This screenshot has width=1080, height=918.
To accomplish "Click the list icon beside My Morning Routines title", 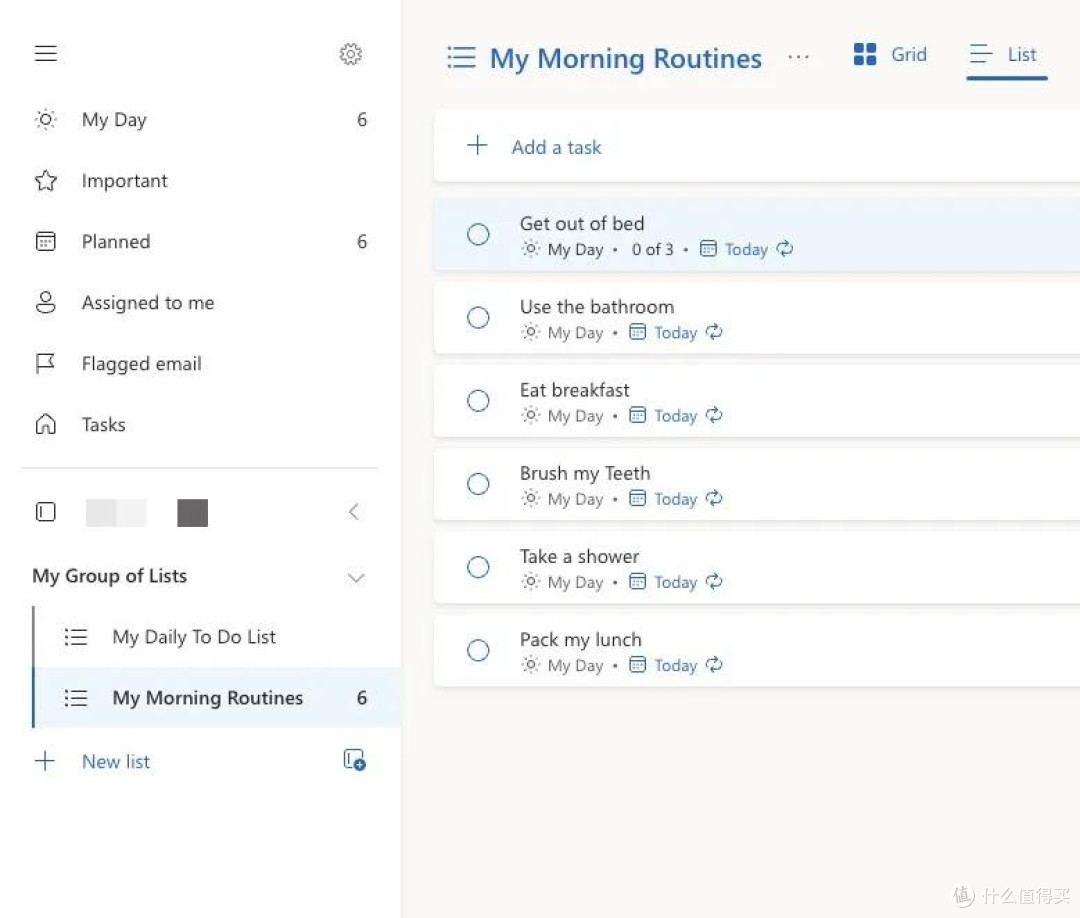I will point(461,57).
